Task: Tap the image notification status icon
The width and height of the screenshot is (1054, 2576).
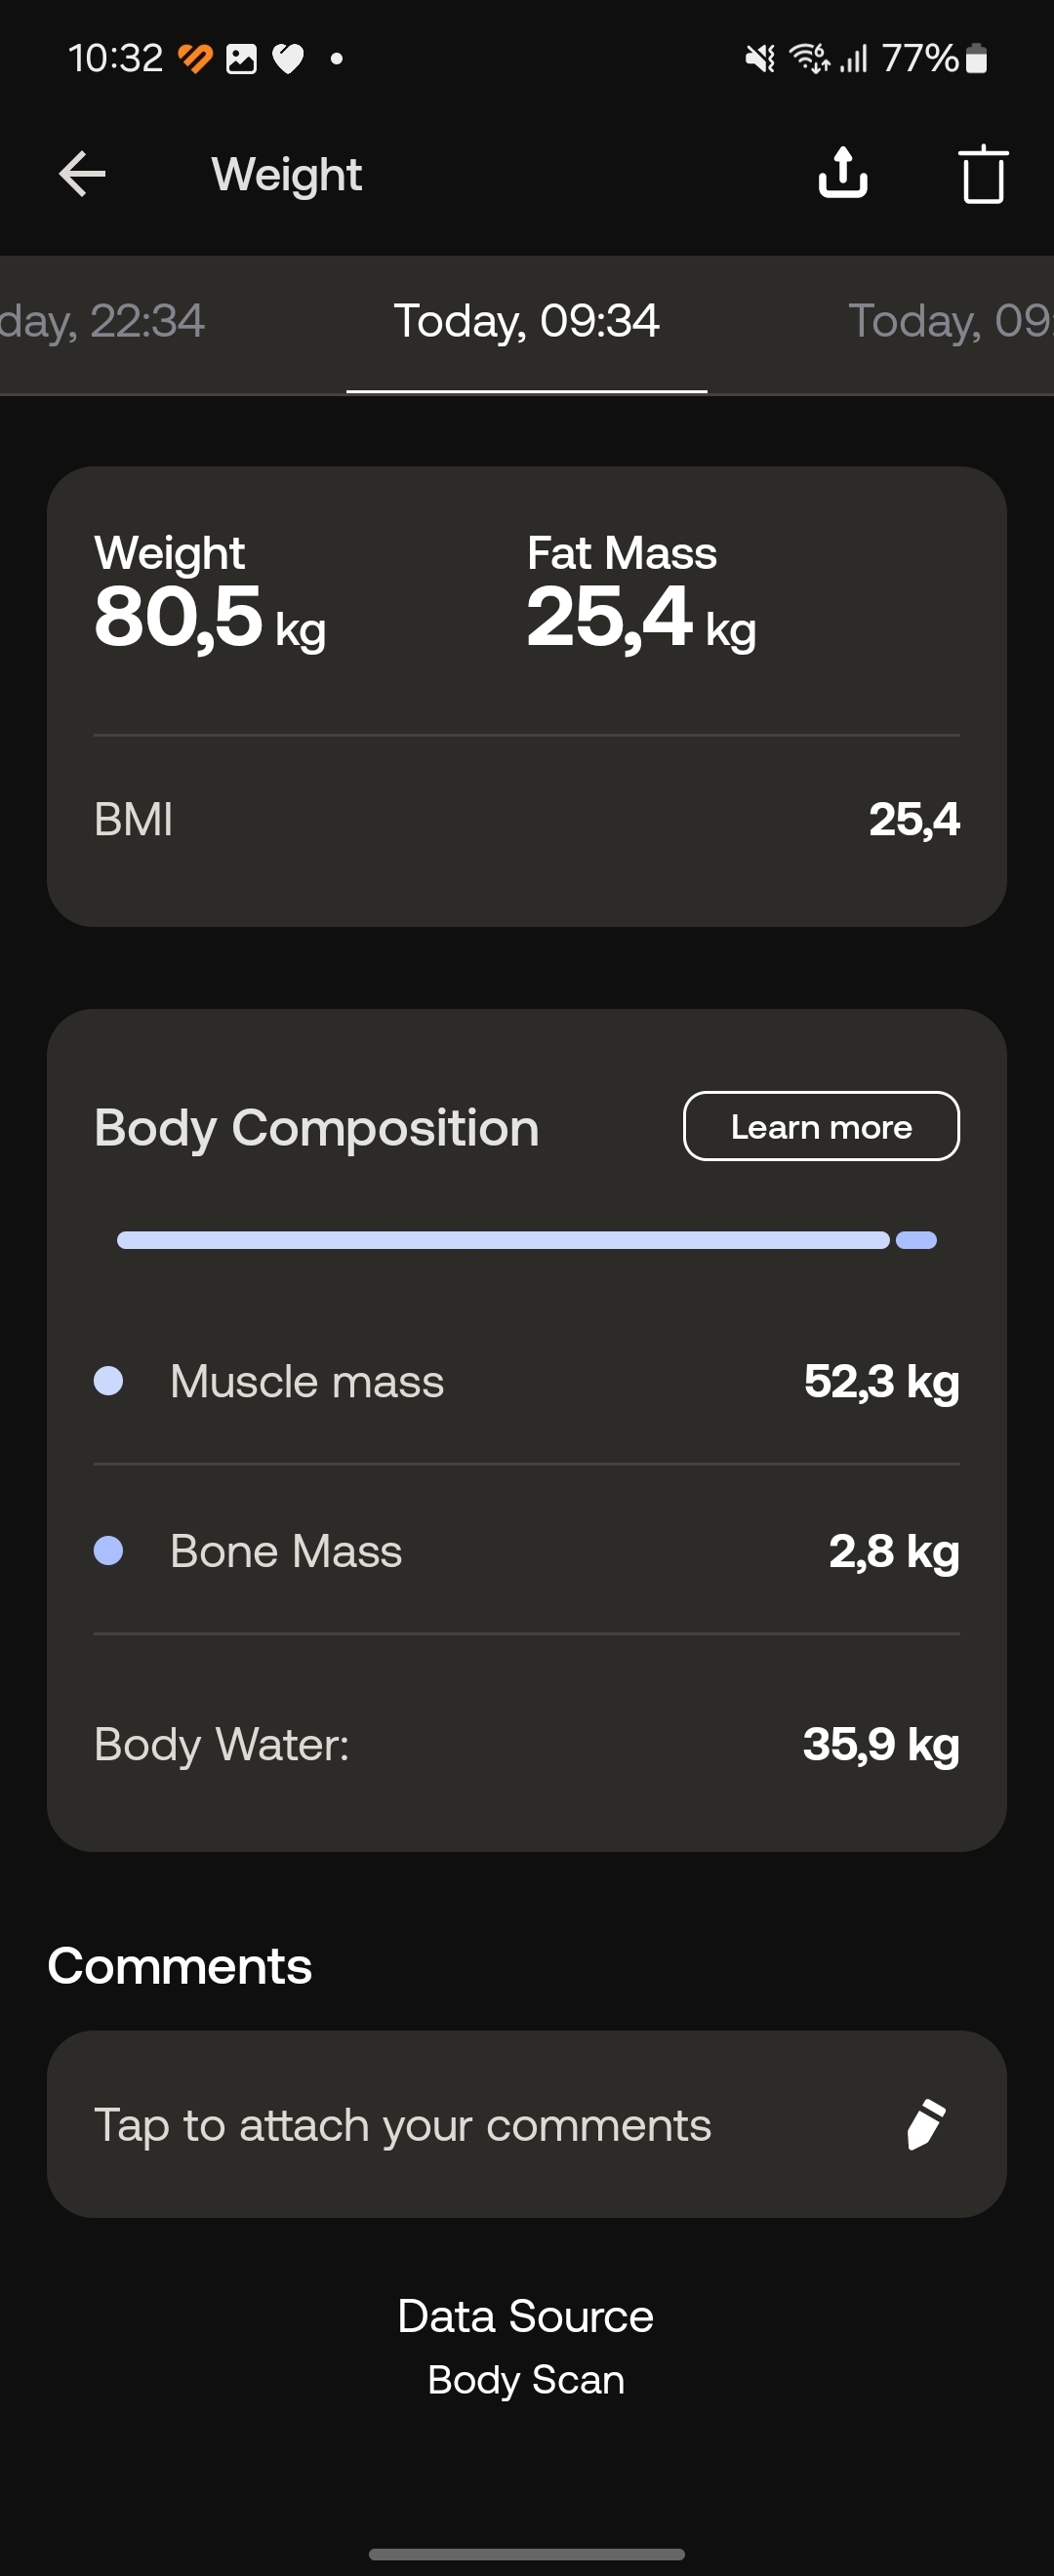Action: point(241,59)
